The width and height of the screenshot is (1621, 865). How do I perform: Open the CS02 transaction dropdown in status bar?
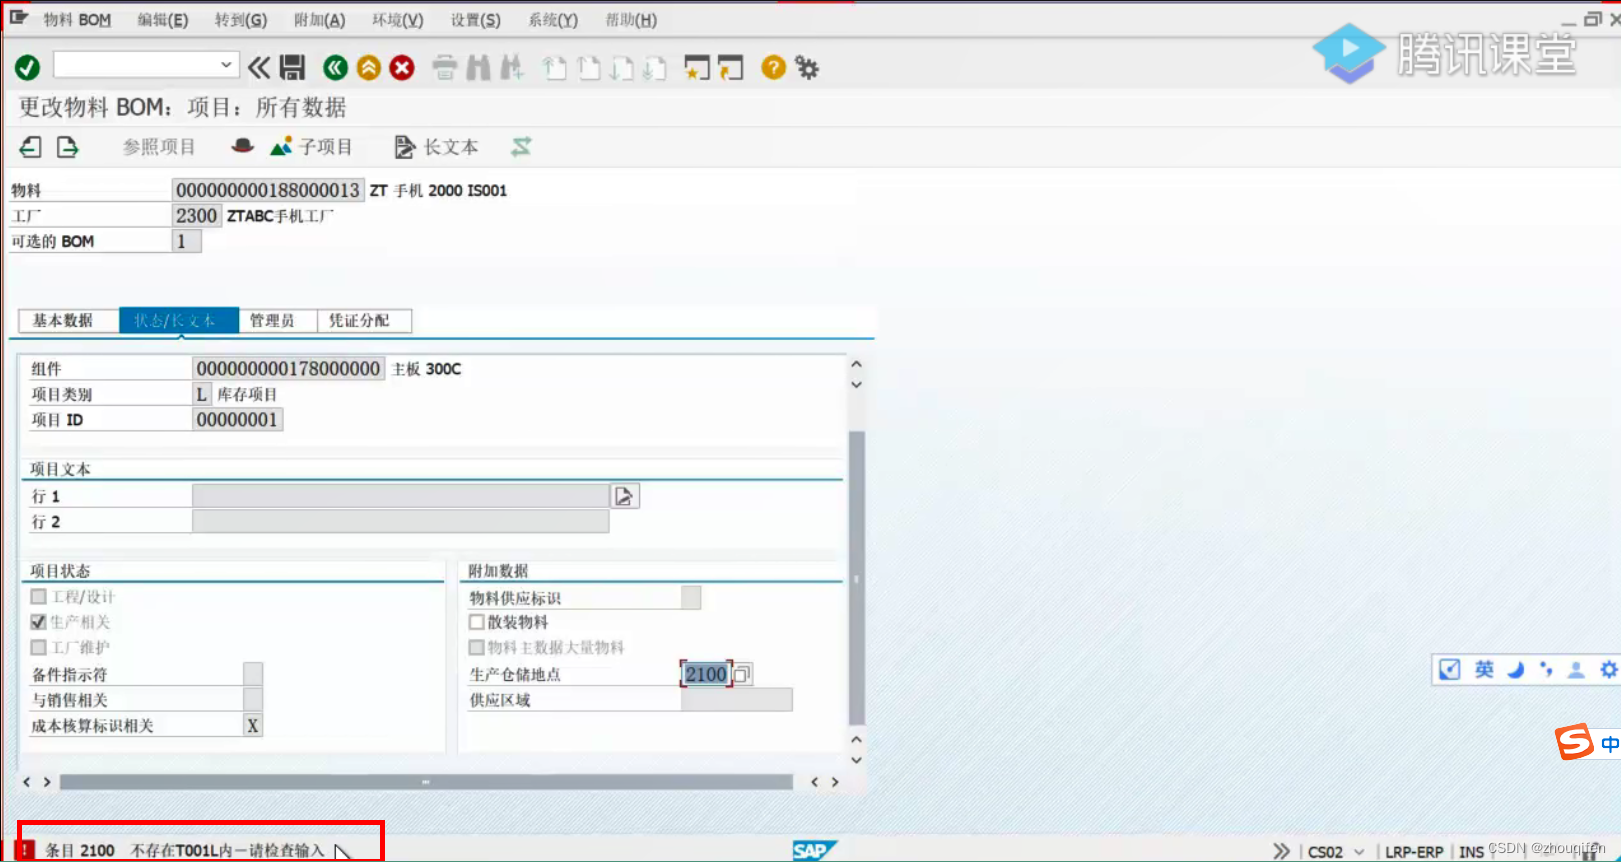(1359, 852)
